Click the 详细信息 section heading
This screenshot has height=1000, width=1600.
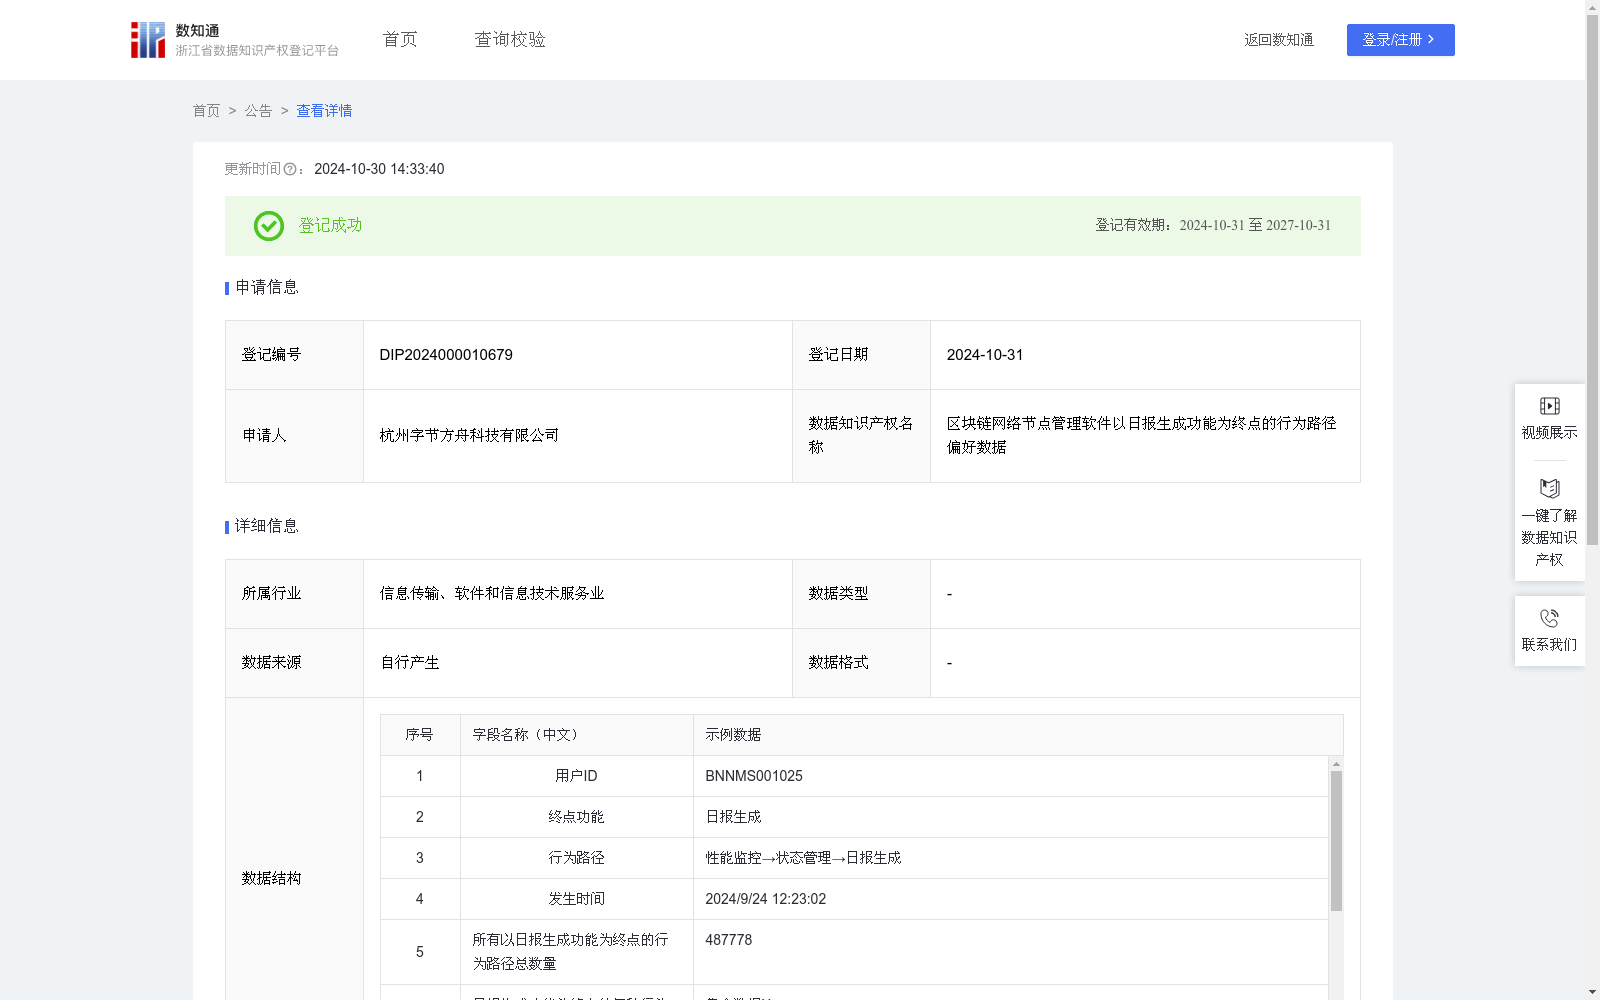click(x=267, y=526)
